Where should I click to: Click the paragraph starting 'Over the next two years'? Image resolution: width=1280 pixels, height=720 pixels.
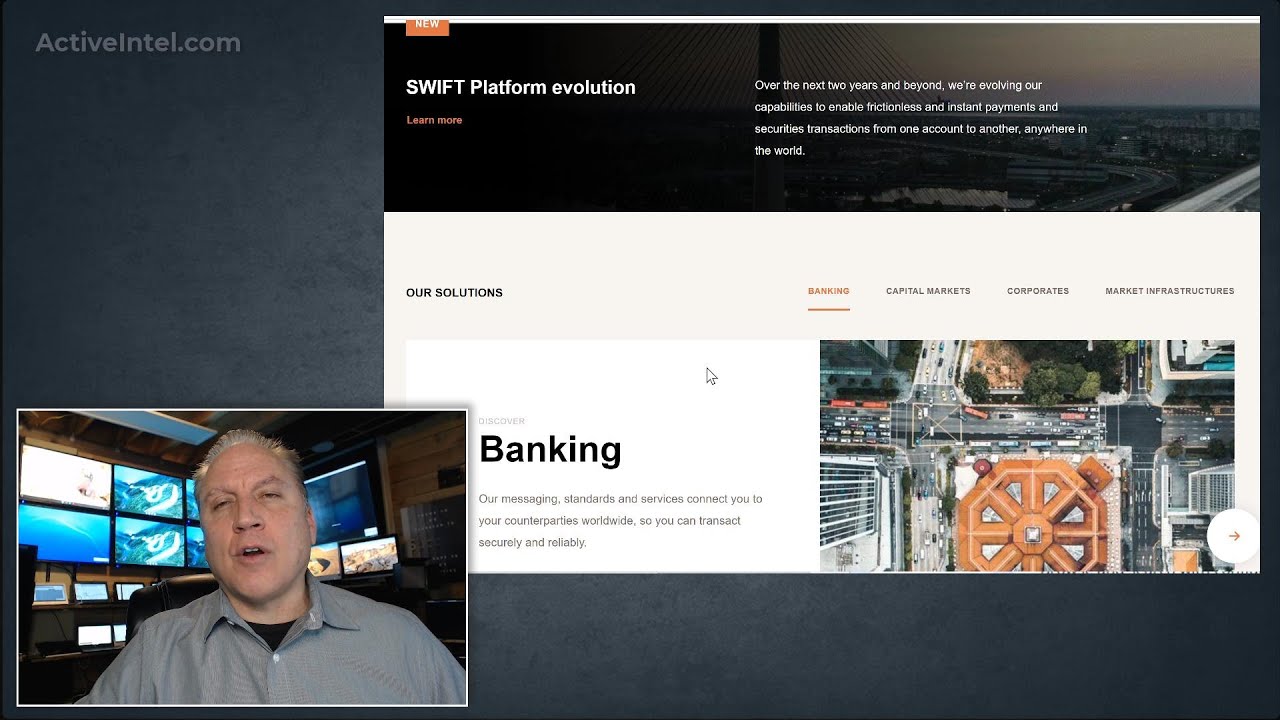pyautogui.click(x=921, y=118)
